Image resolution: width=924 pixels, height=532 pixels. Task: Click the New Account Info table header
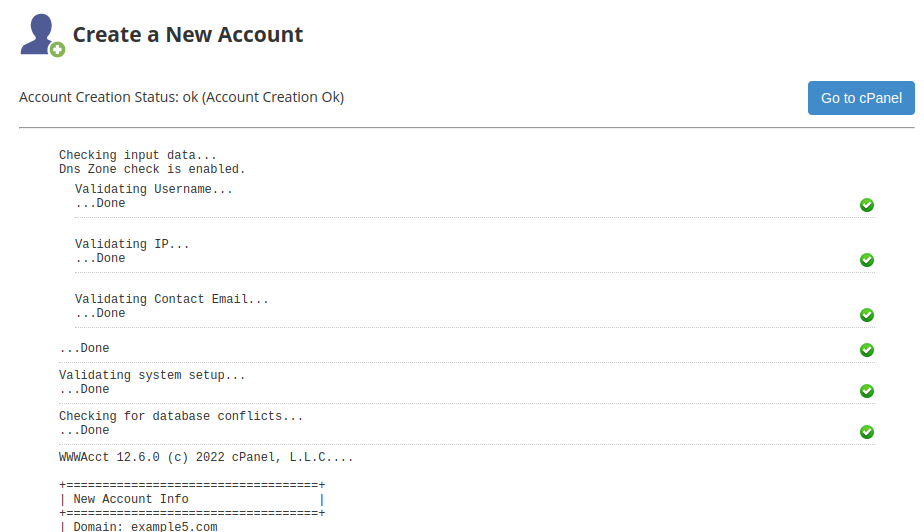pos(130,499)
